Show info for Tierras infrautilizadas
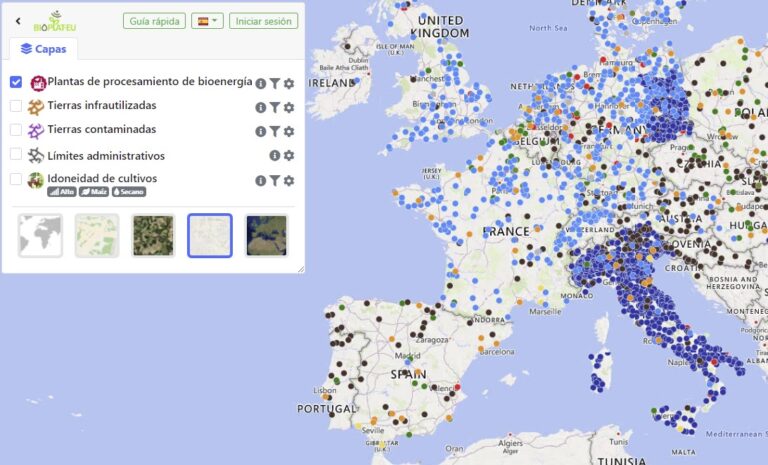Viewport: 768px width, 465px height. coord(261,107)
